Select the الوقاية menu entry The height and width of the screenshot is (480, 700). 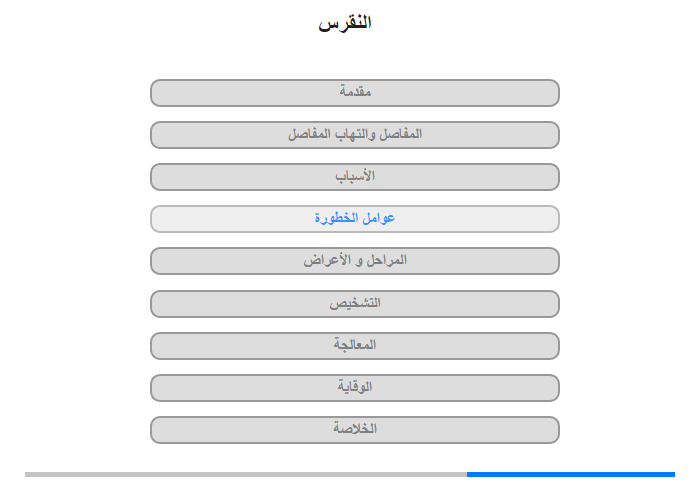pyautogui.click(x=354, y=388)
